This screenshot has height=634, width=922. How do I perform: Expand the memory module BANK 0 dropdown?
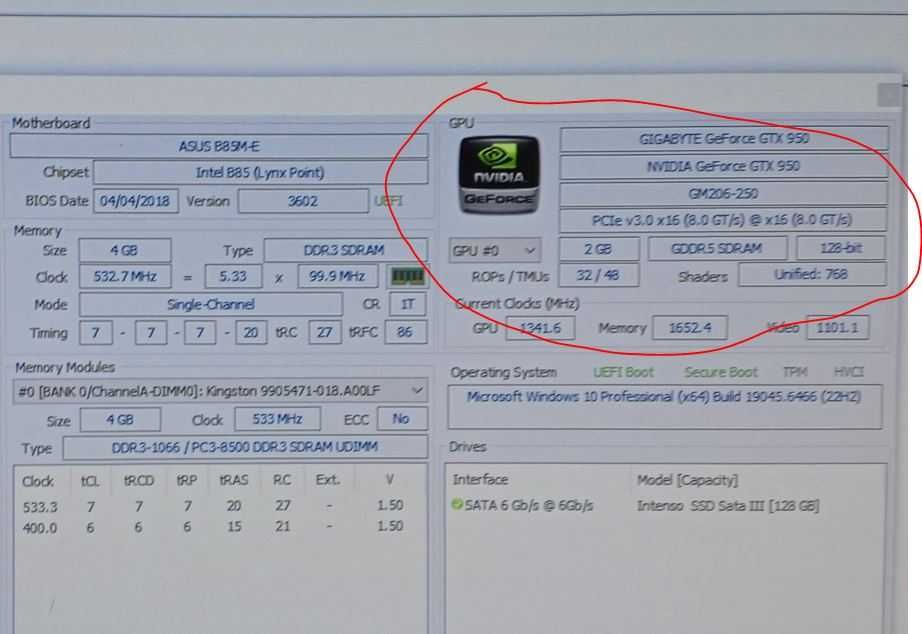coord(220,391)
